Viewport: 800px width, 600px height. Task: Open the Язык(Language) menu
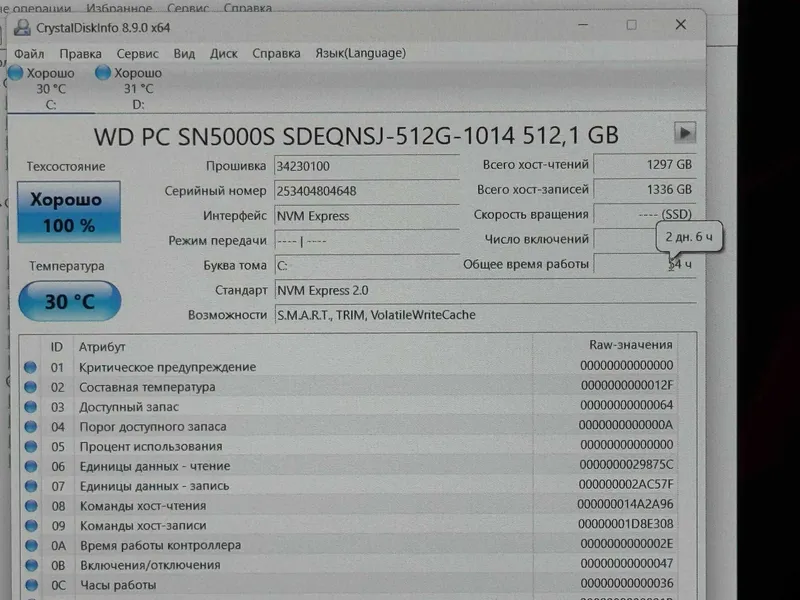(360, 53)
